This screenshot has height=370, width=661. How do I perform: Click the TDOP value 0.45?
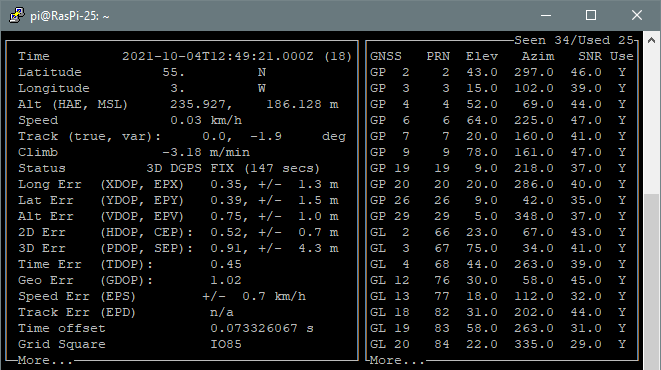click(x=226, y=265)
